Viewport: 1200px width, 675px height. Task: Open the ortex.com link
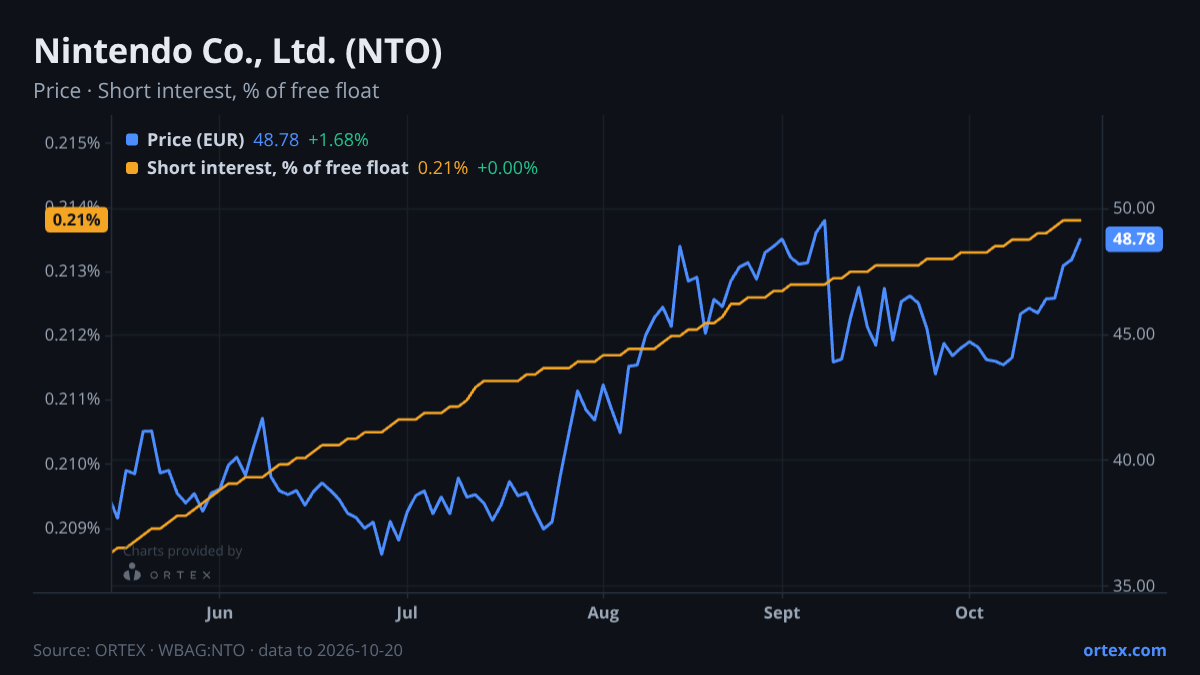pyautogui.click(x=1124, y=650)
